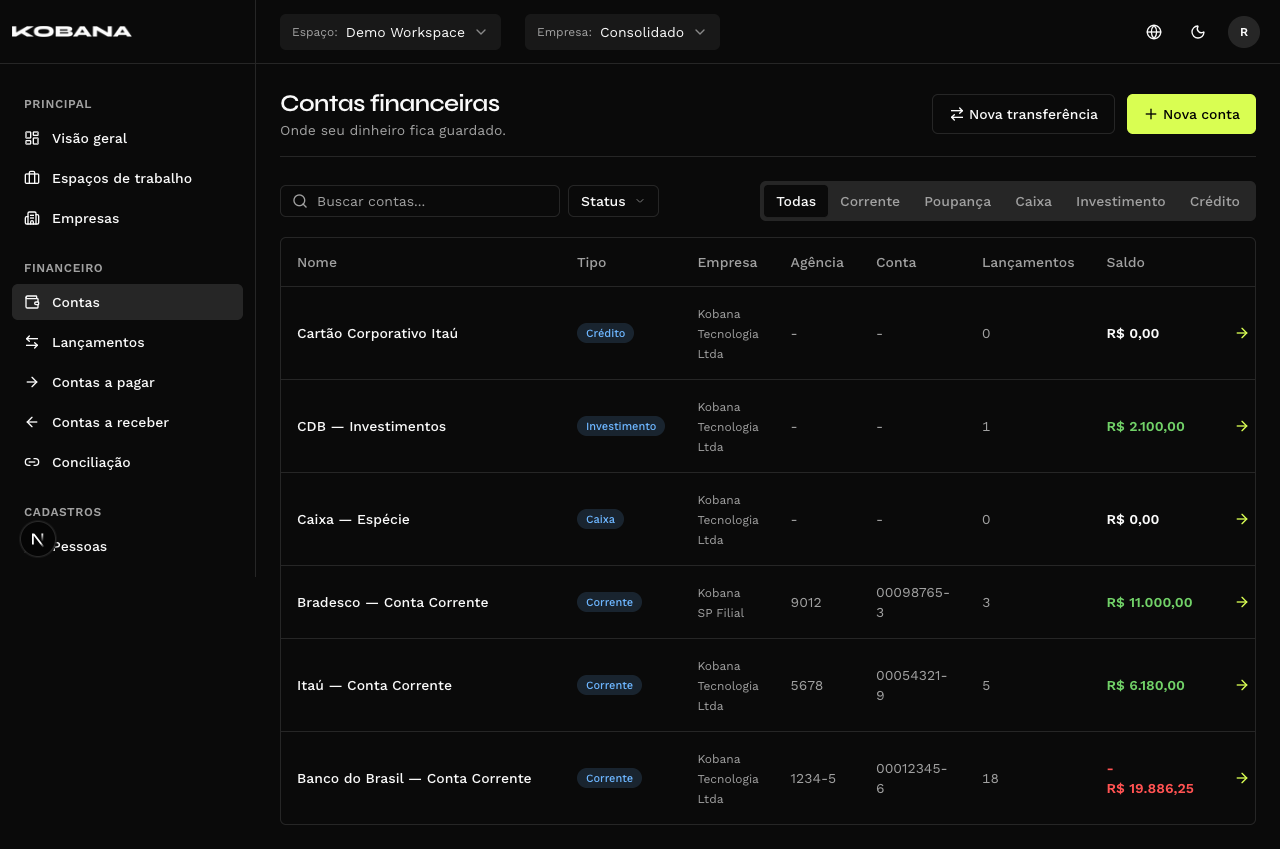Viewport: 1280px width, 849px height.
Task: Open Contas a receber
Action: click(x=127, y=422)
